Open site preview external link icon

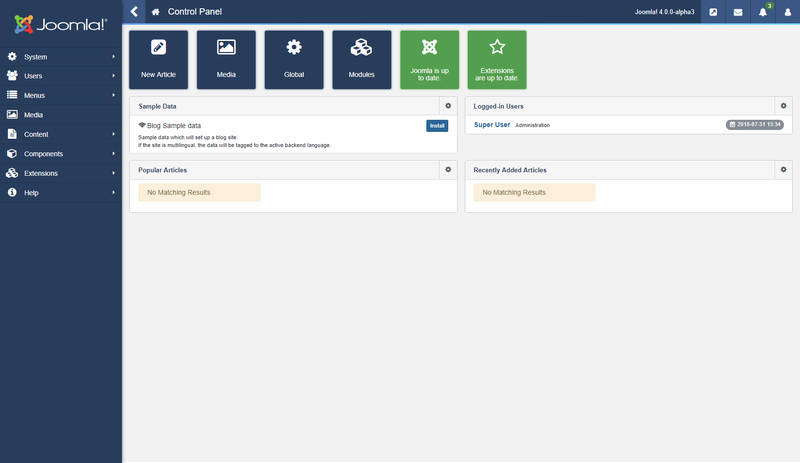coord(713,12)
